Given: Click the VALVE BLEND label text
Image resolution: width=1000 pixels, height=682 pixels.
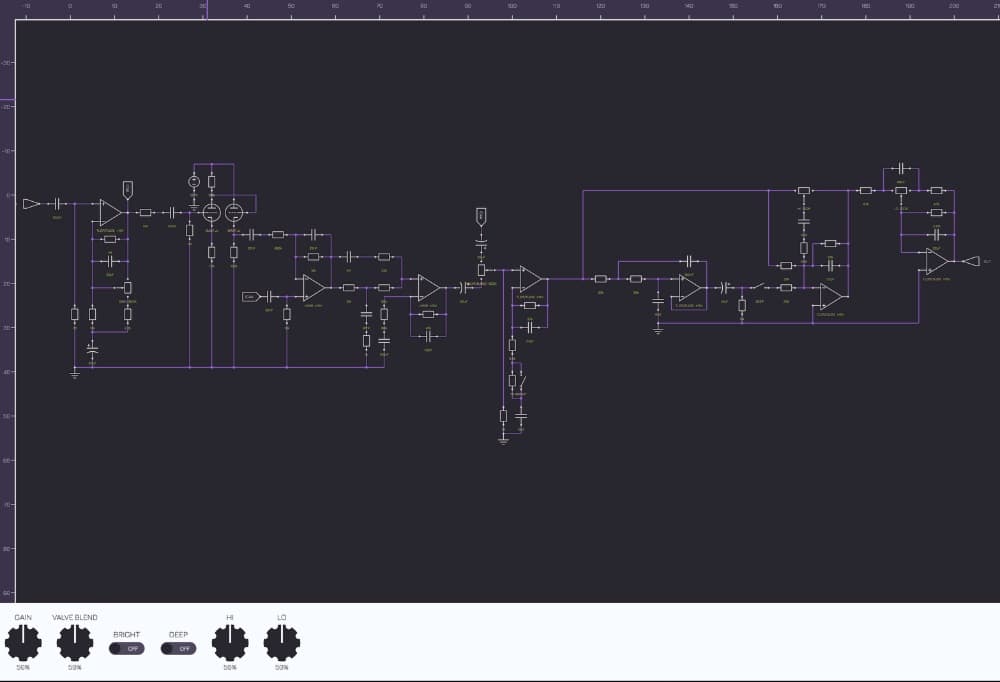Looking at the screenshot, I should [x=75, y=618].
